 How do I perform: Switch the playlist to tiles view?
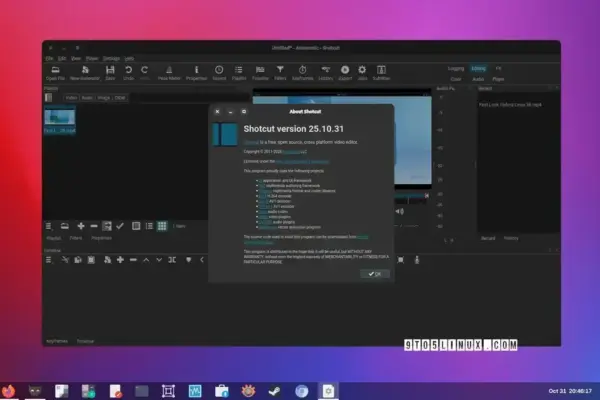(x=136, y=226)
